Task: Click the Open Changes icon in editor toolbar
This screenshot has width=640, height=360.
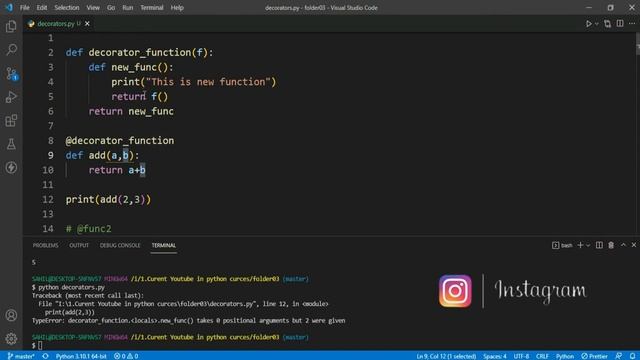Action: click(607, 24)
